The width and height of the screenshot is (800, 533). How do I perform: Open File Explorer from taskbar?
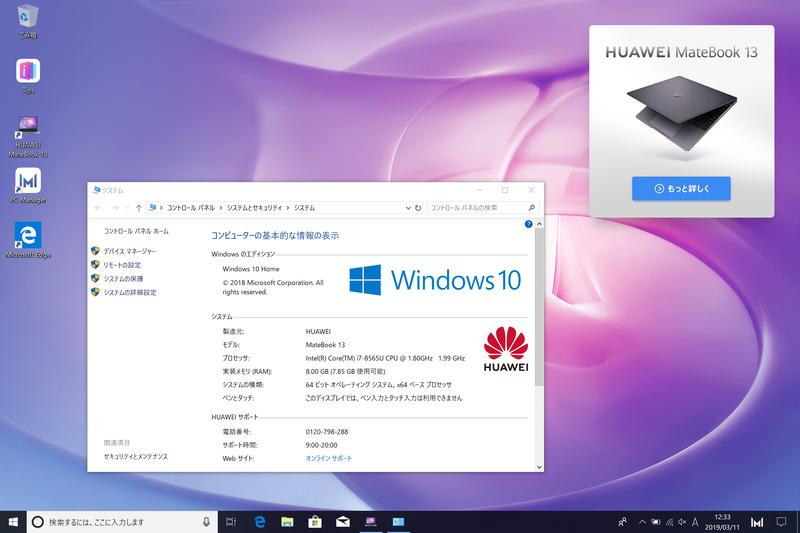287,522
